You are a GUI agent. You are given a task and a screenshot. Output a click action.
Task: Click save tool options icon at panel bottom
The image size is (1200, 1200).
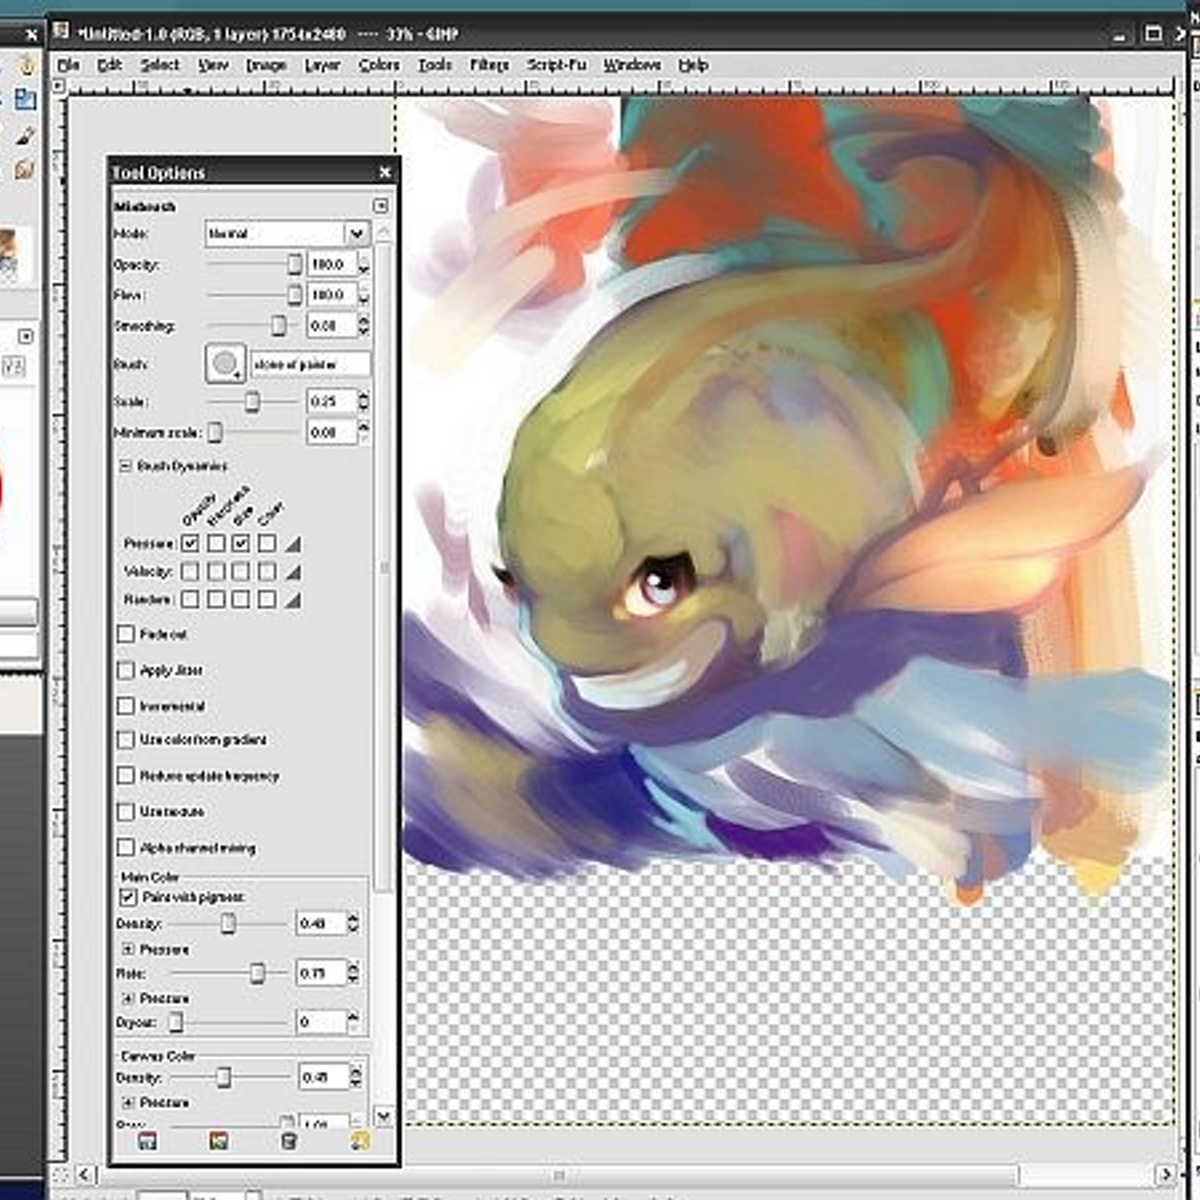tap(147, 1141)
